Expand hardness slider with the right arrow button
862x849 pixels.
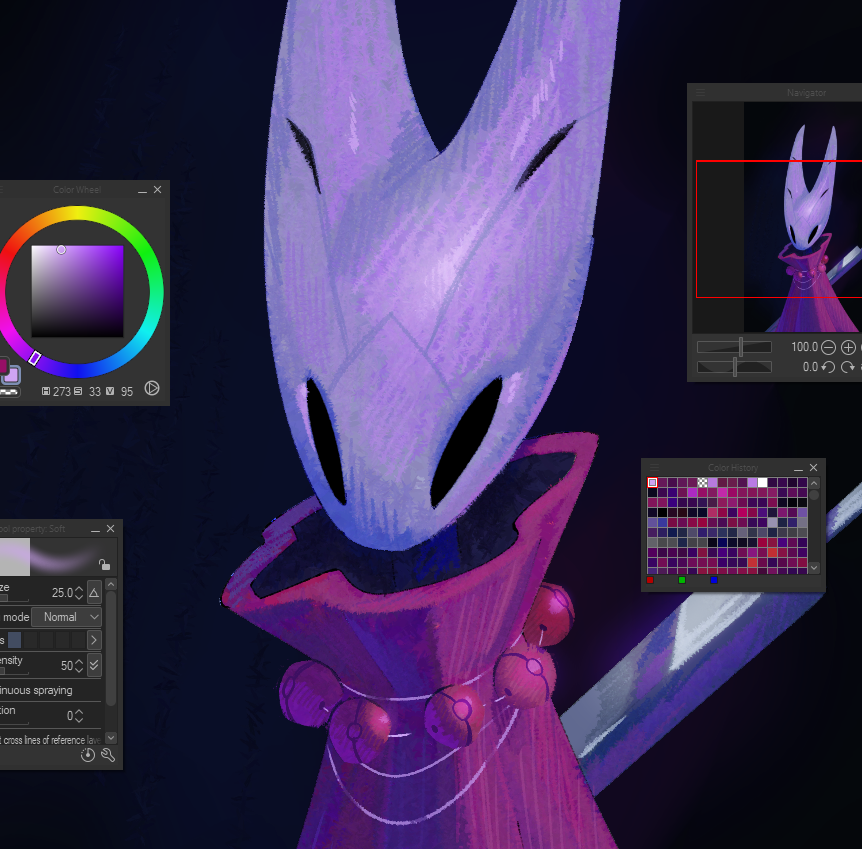click(x=94, y=639)
